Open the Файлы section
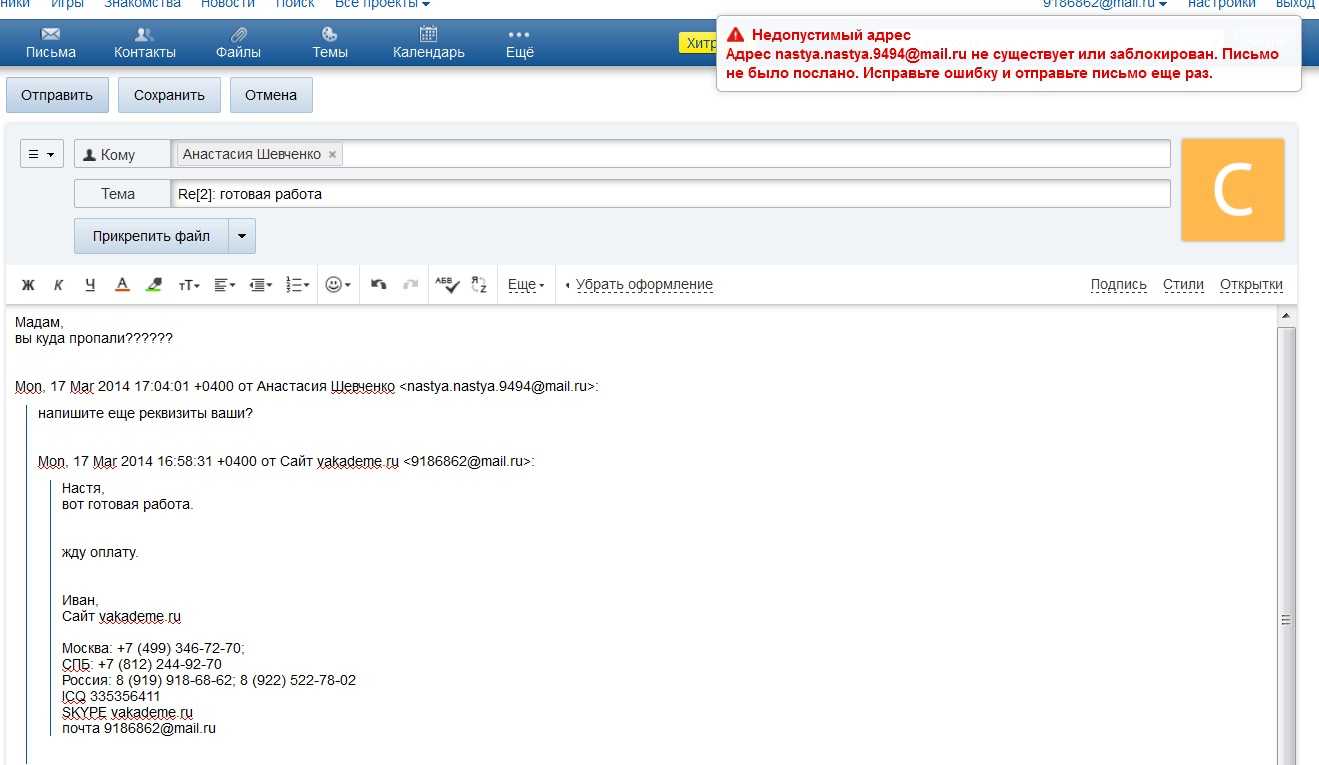The width and height of the screenshot is (1319, 765). (x=238, y=43)
